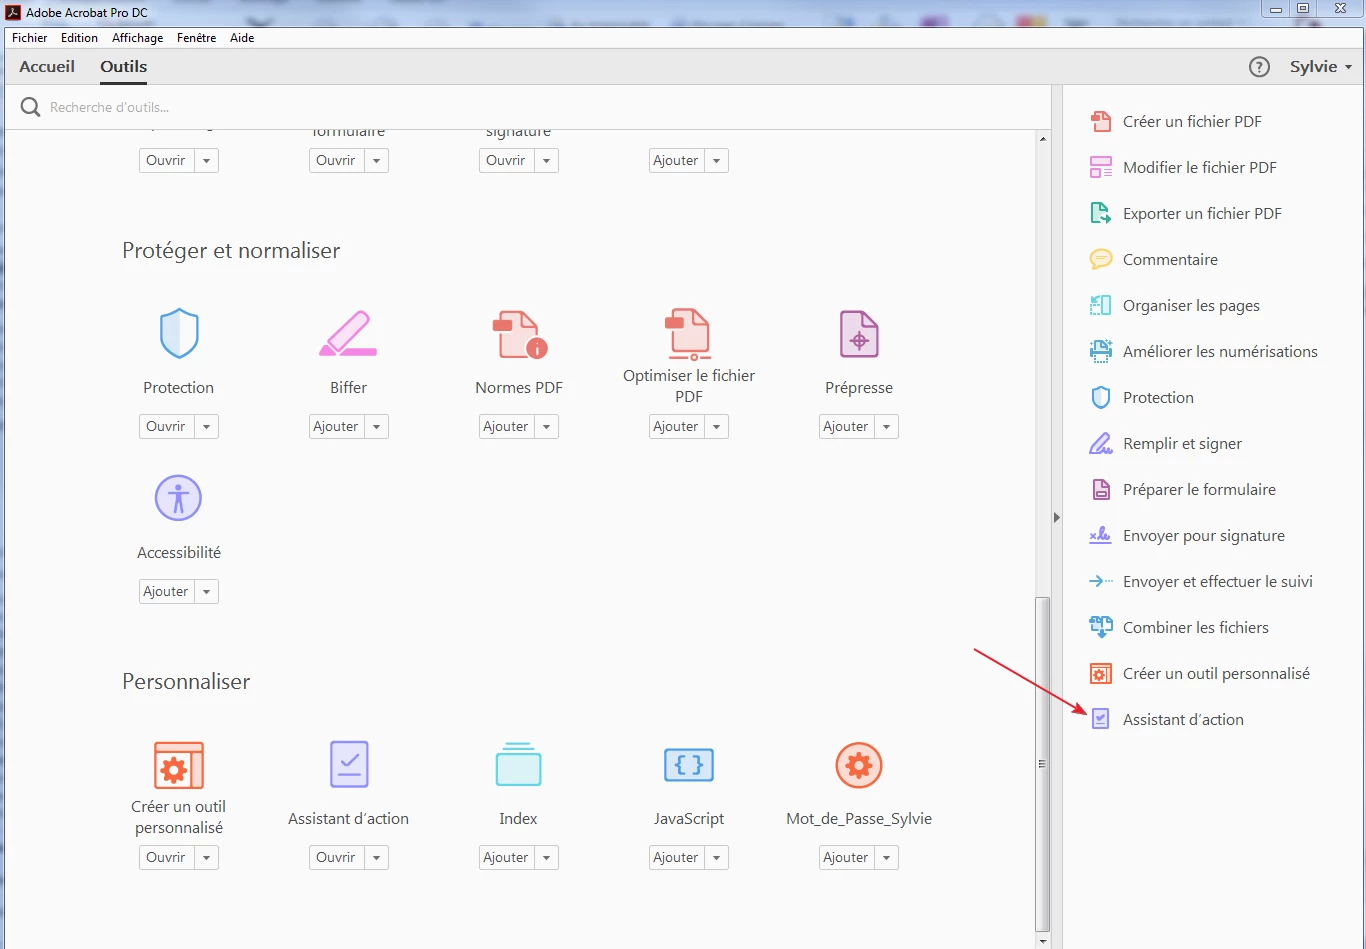Click Ajouter under Prépresse tool

coord(846,426)
